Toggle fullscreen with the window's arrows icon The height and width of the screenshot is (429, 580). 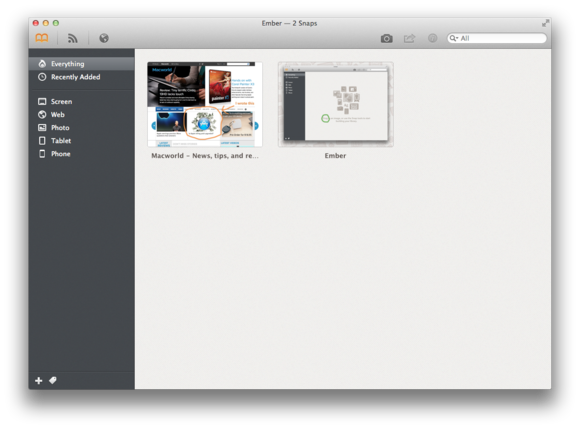545,23
